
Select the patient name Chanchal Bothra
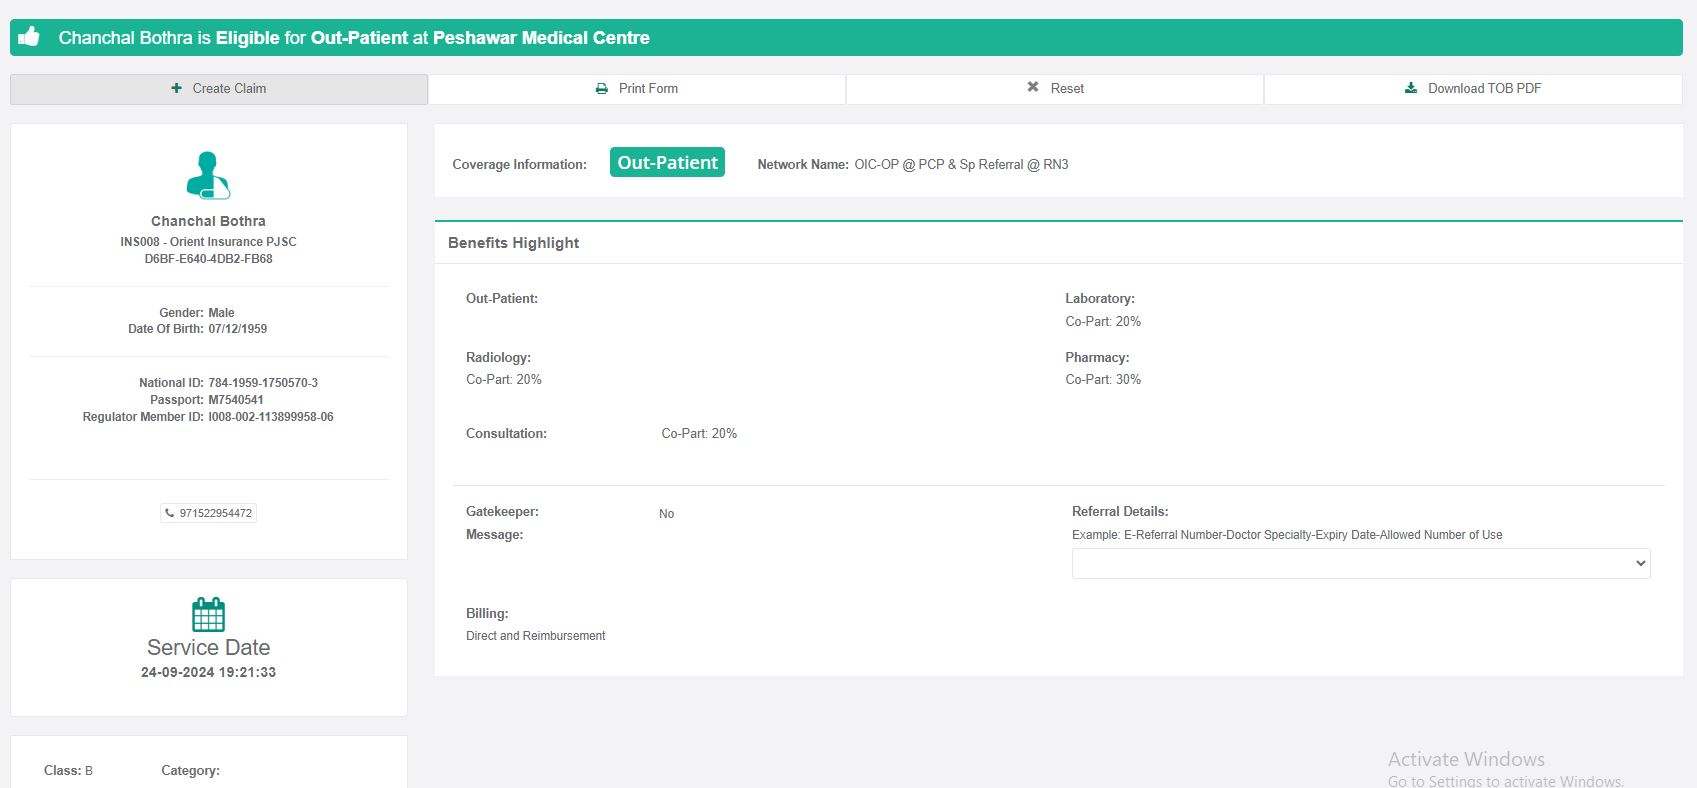point(208,221)
